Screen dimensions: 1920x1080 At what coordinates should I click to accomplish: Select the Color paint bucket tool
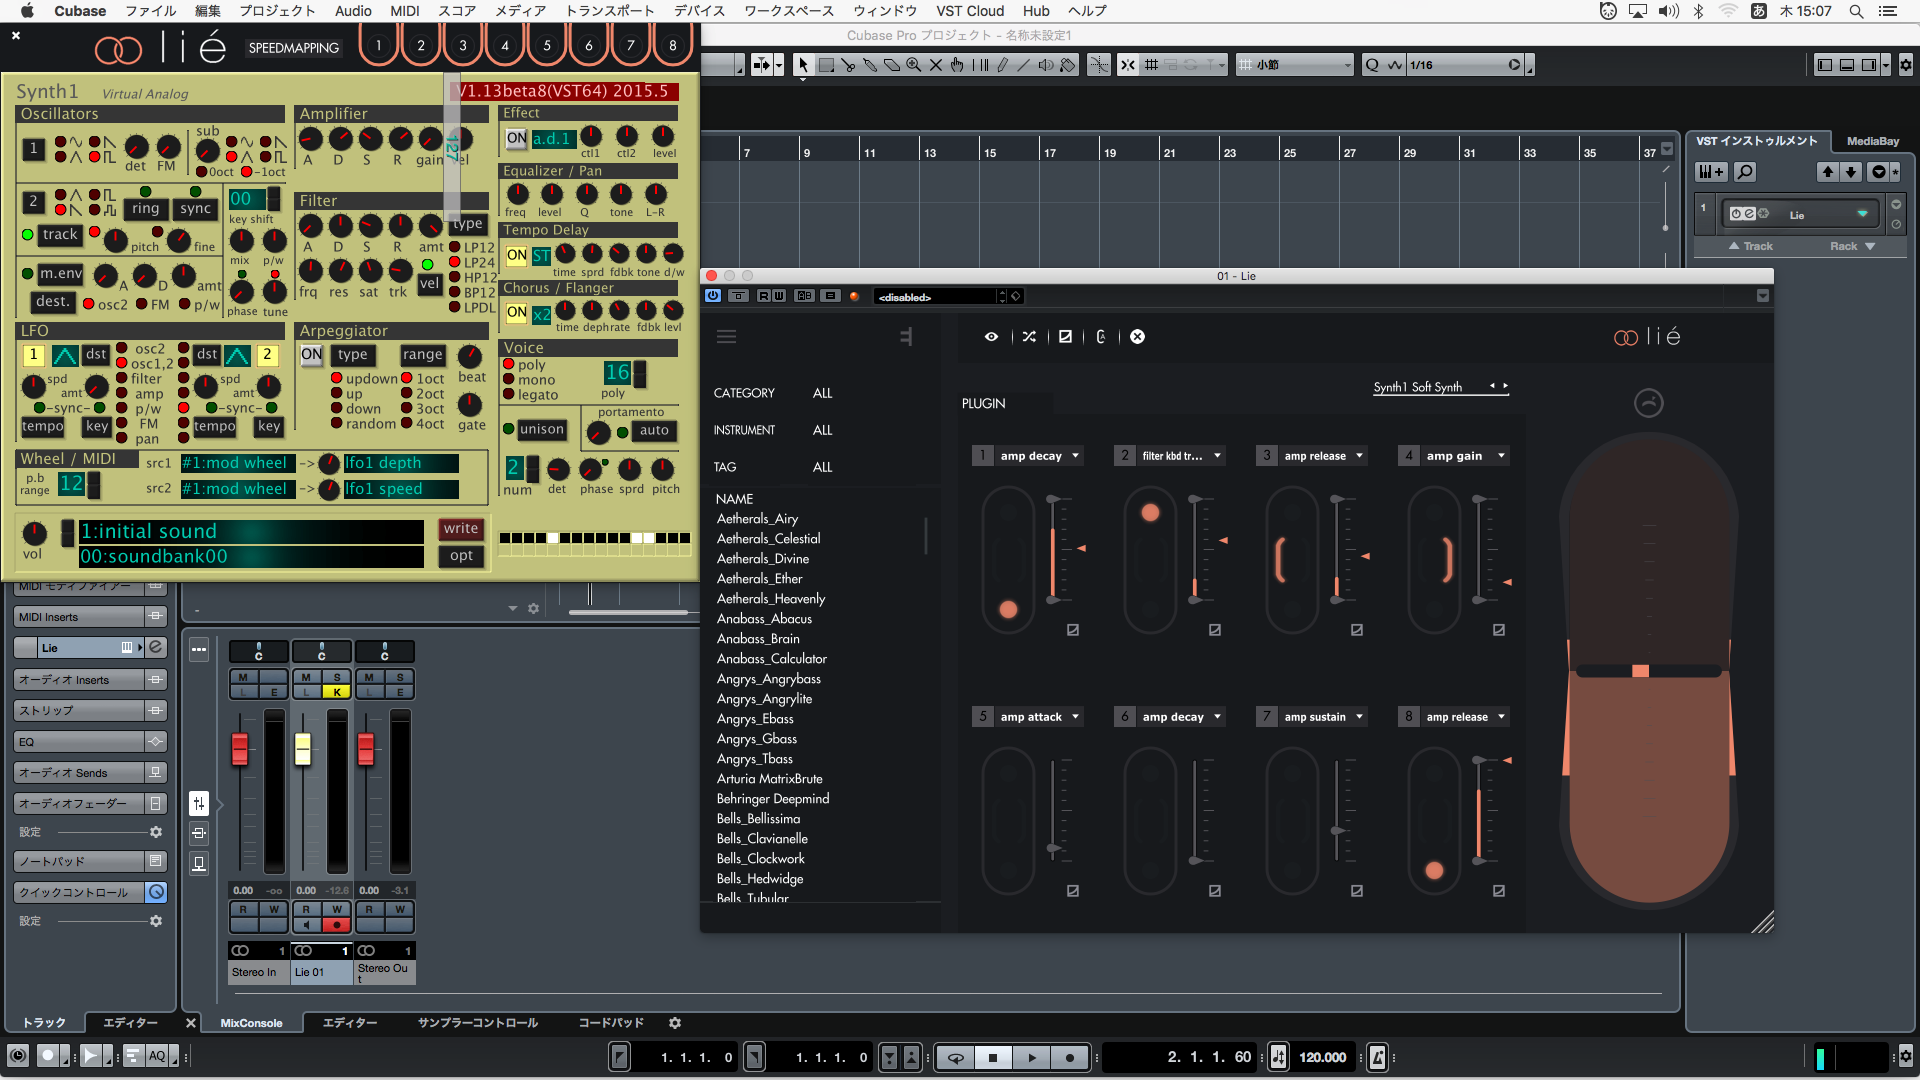coord(1068,65)
